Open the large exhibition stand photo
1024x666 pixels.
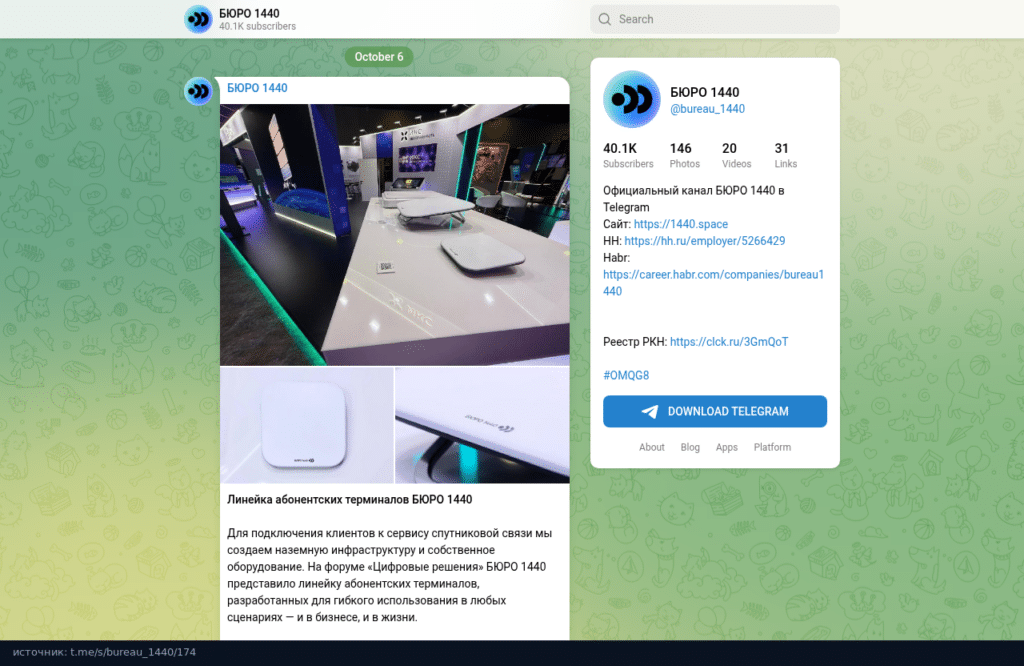point(394,234)
